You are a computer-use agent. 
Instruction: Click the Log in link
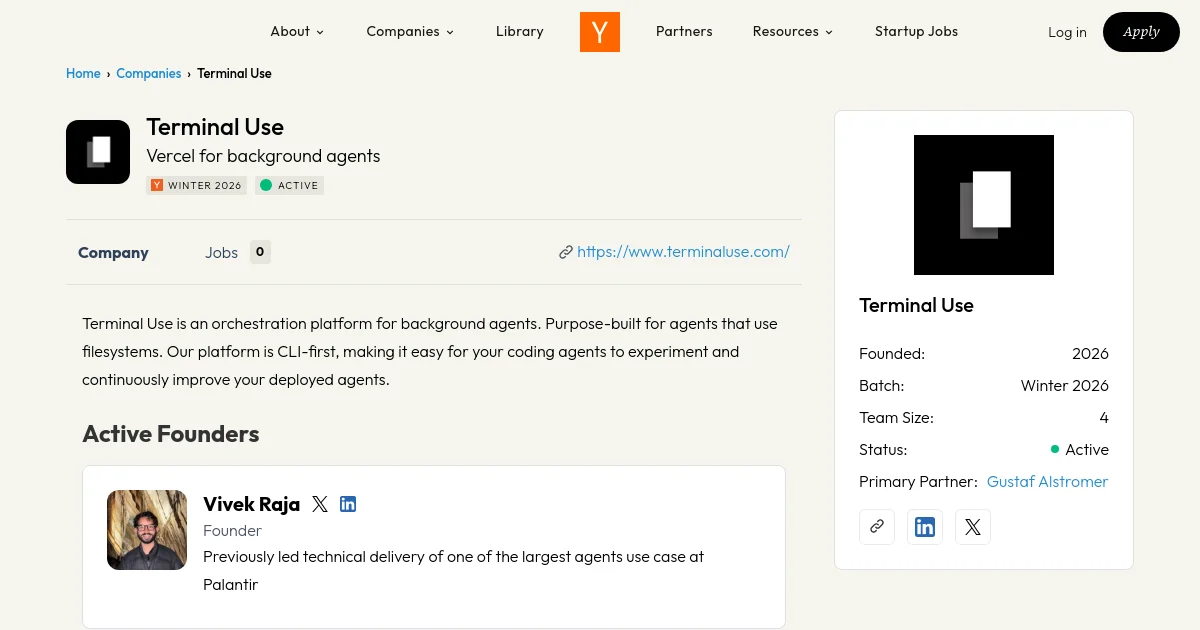[1067, 32]
